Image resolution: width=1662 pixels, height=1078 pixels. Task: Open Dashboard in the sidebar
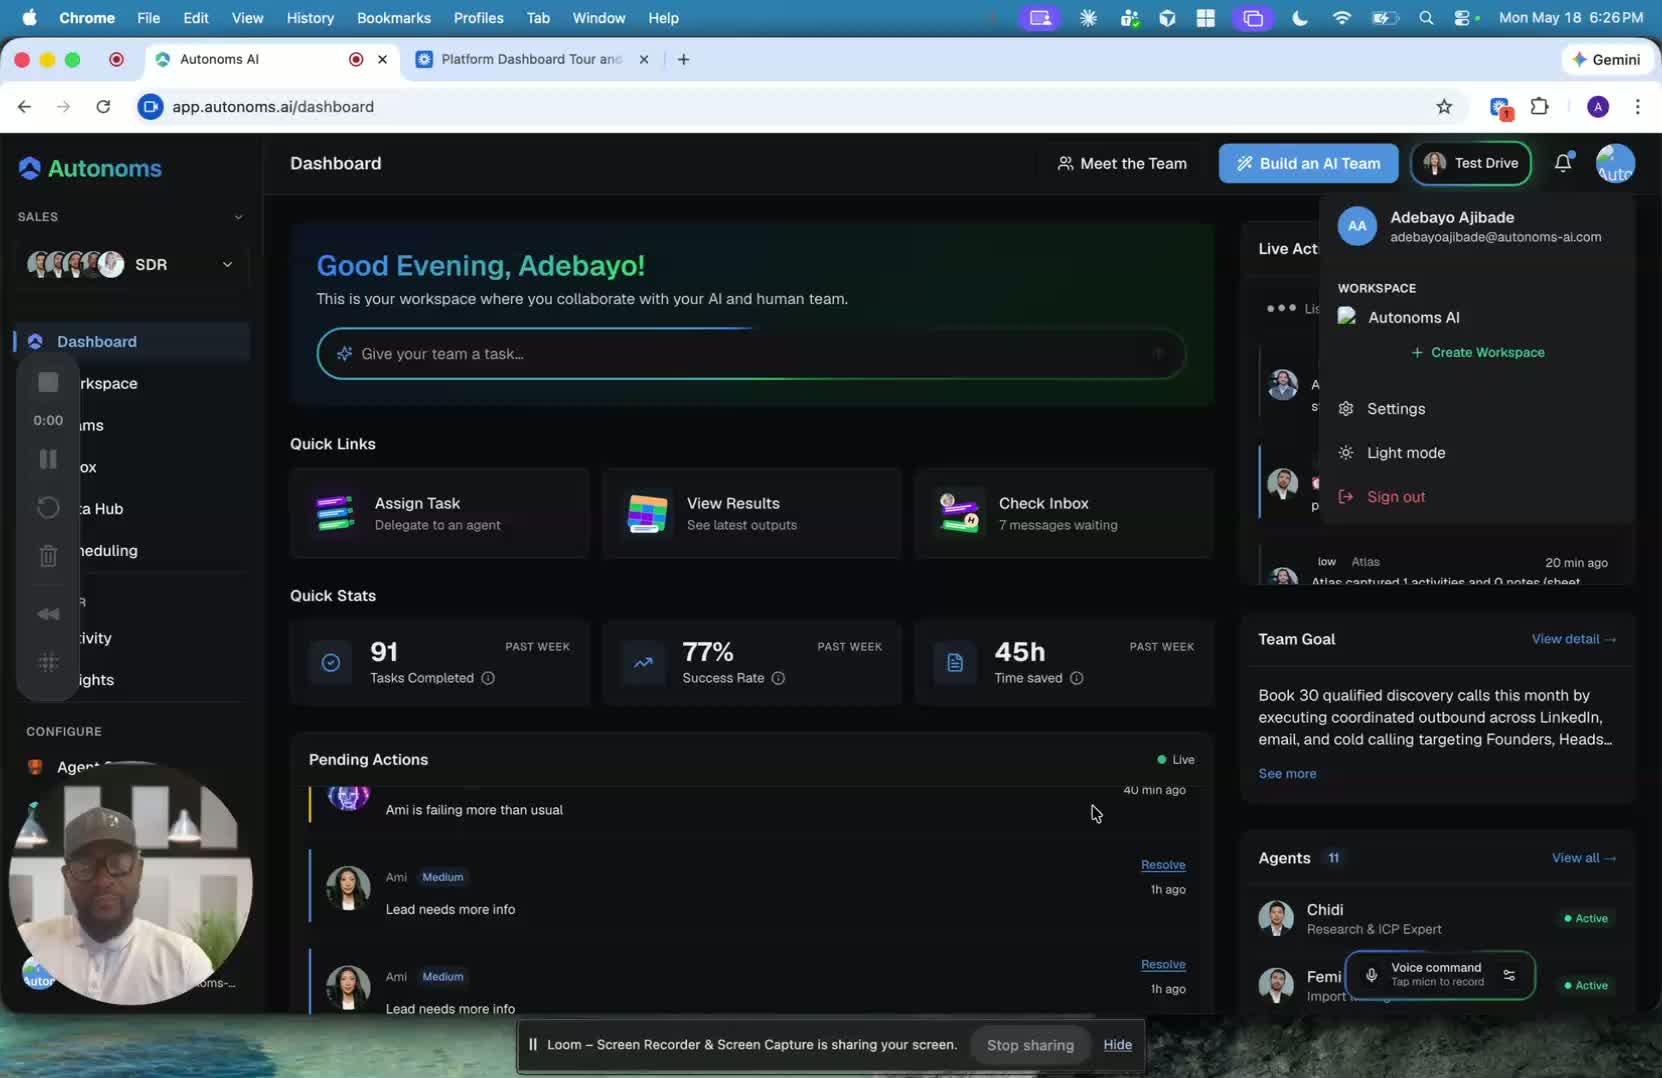pyautogui.click(x=132, y=341)
